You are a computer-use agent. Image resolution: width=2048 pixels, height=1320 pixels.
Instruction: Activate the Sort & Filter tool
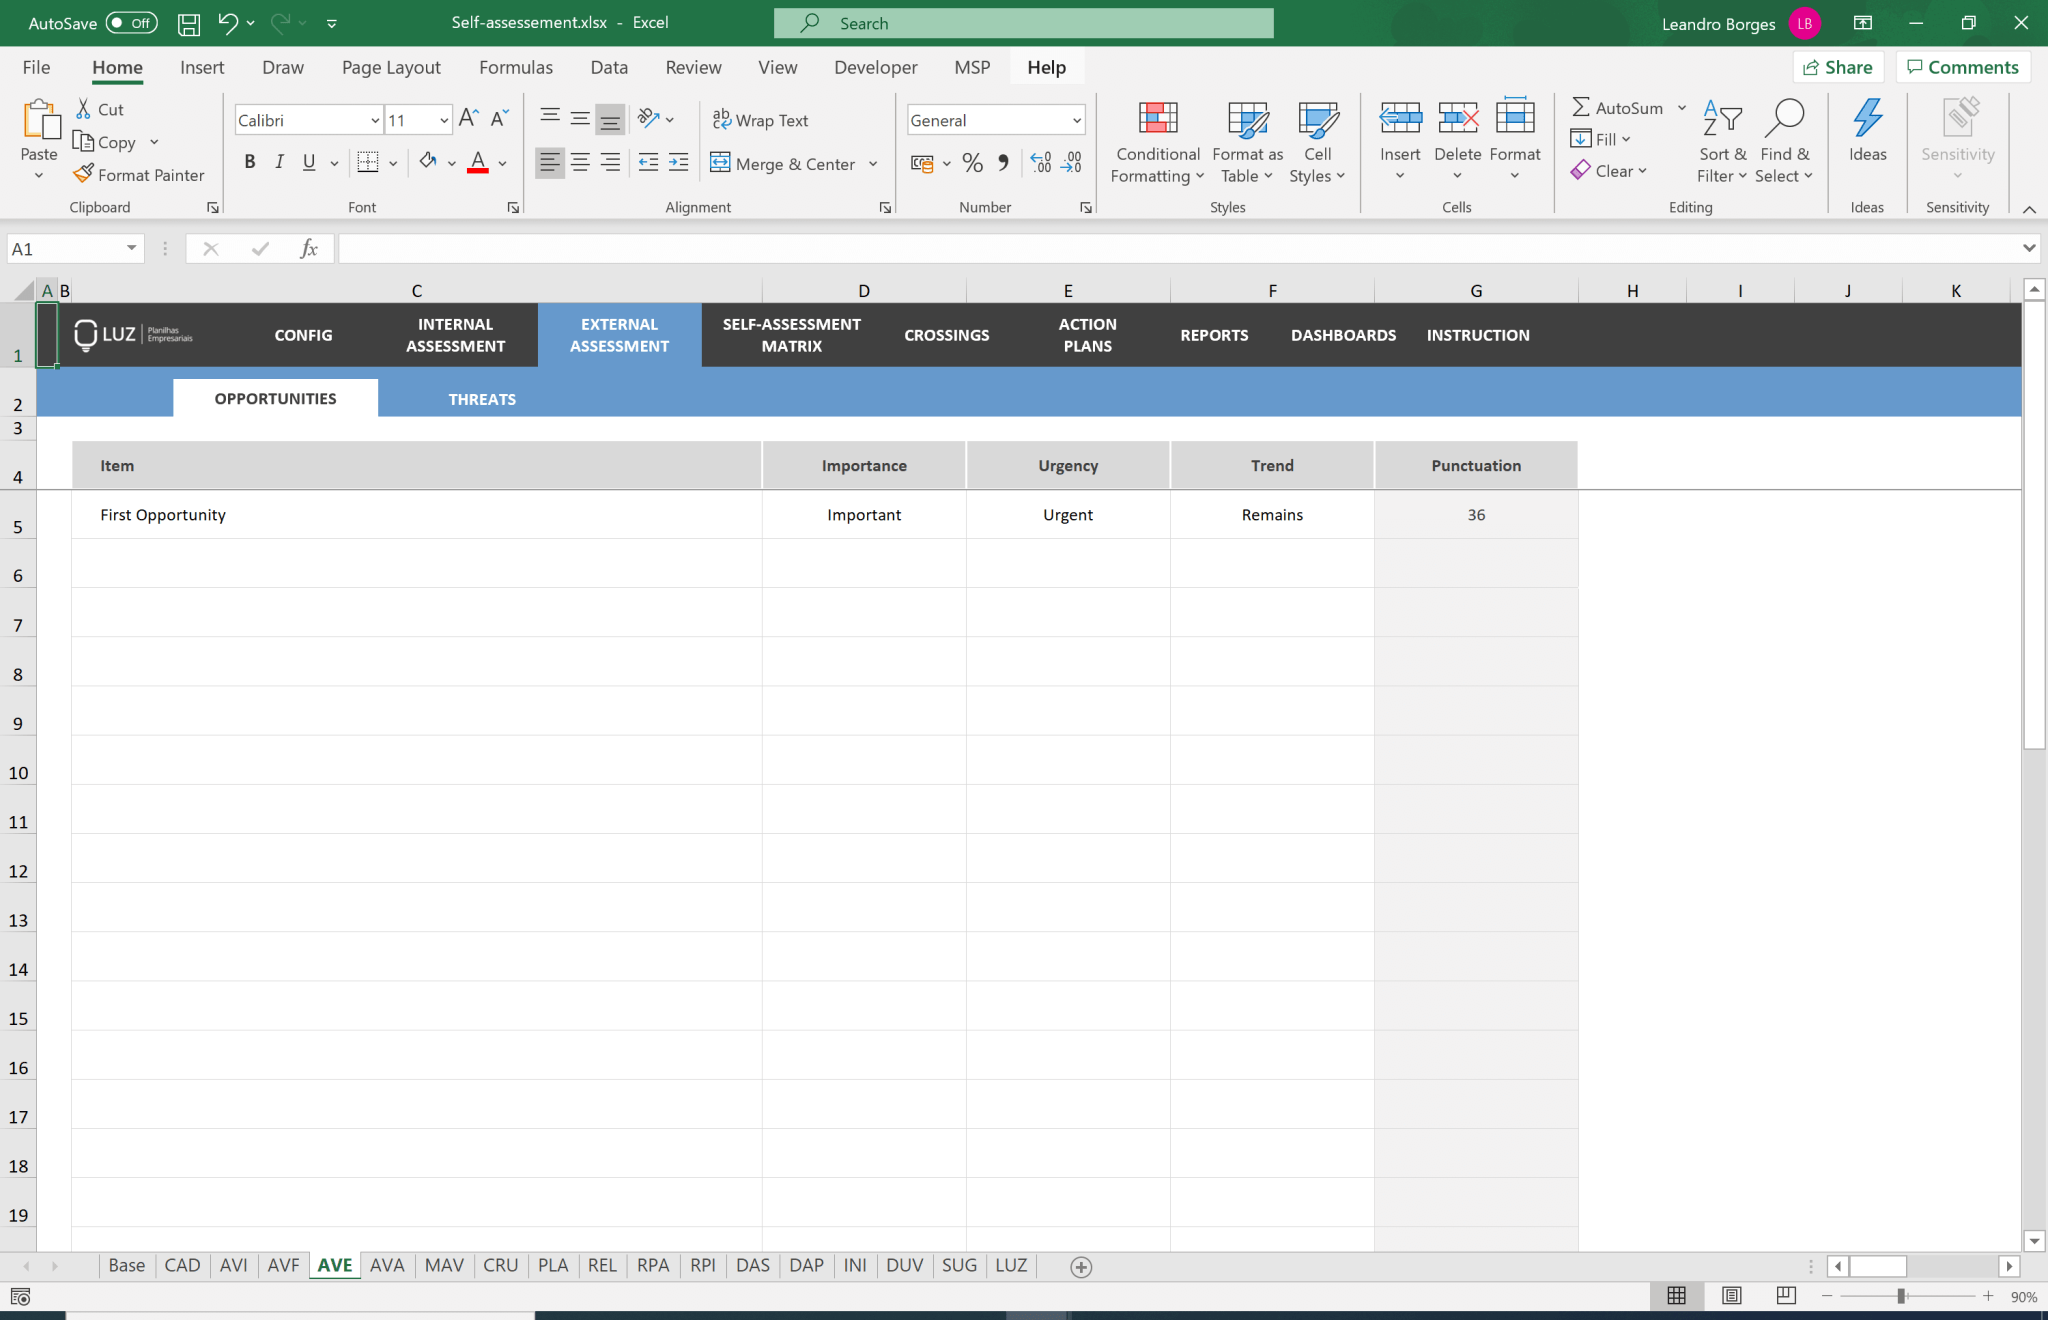[1723, 140]
